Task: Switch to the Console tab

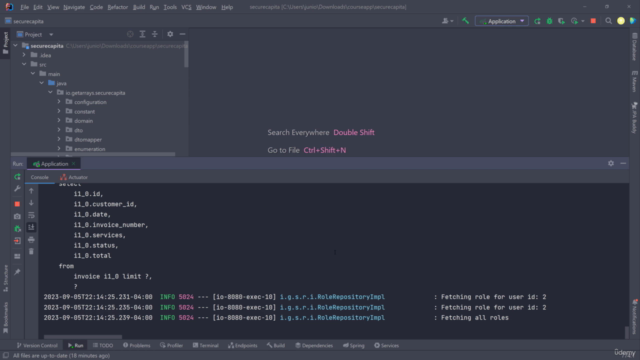Action: (40, 177)
